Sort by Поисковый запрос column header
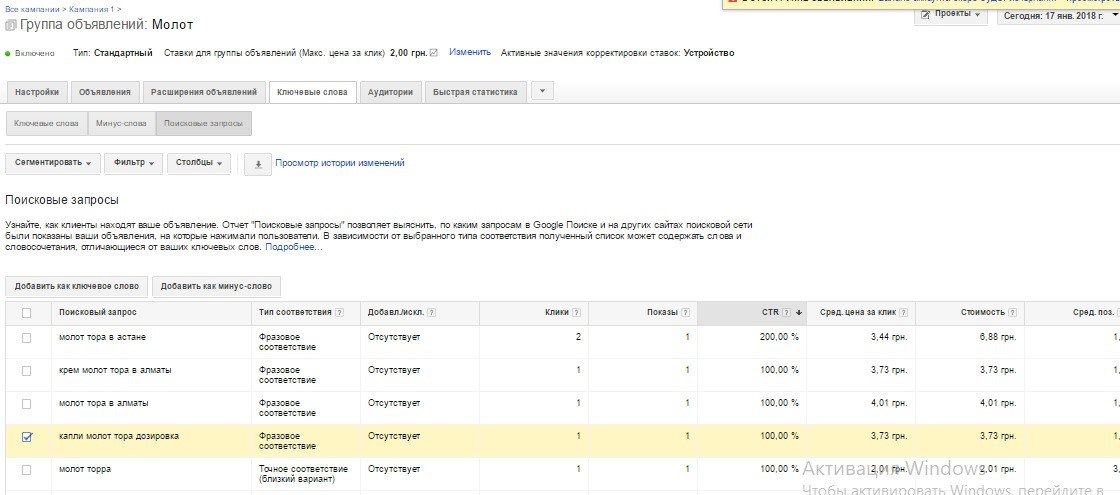Viewport: 1120px width, 495px height. click(x=98, y=313)
